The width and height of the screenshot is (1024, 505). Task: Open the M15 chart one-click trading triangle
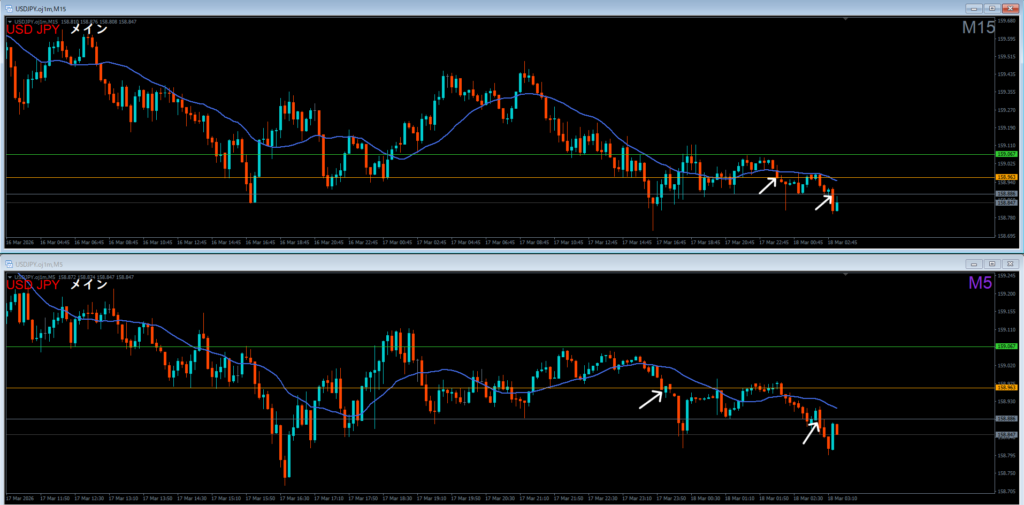[x=8, y=22]
